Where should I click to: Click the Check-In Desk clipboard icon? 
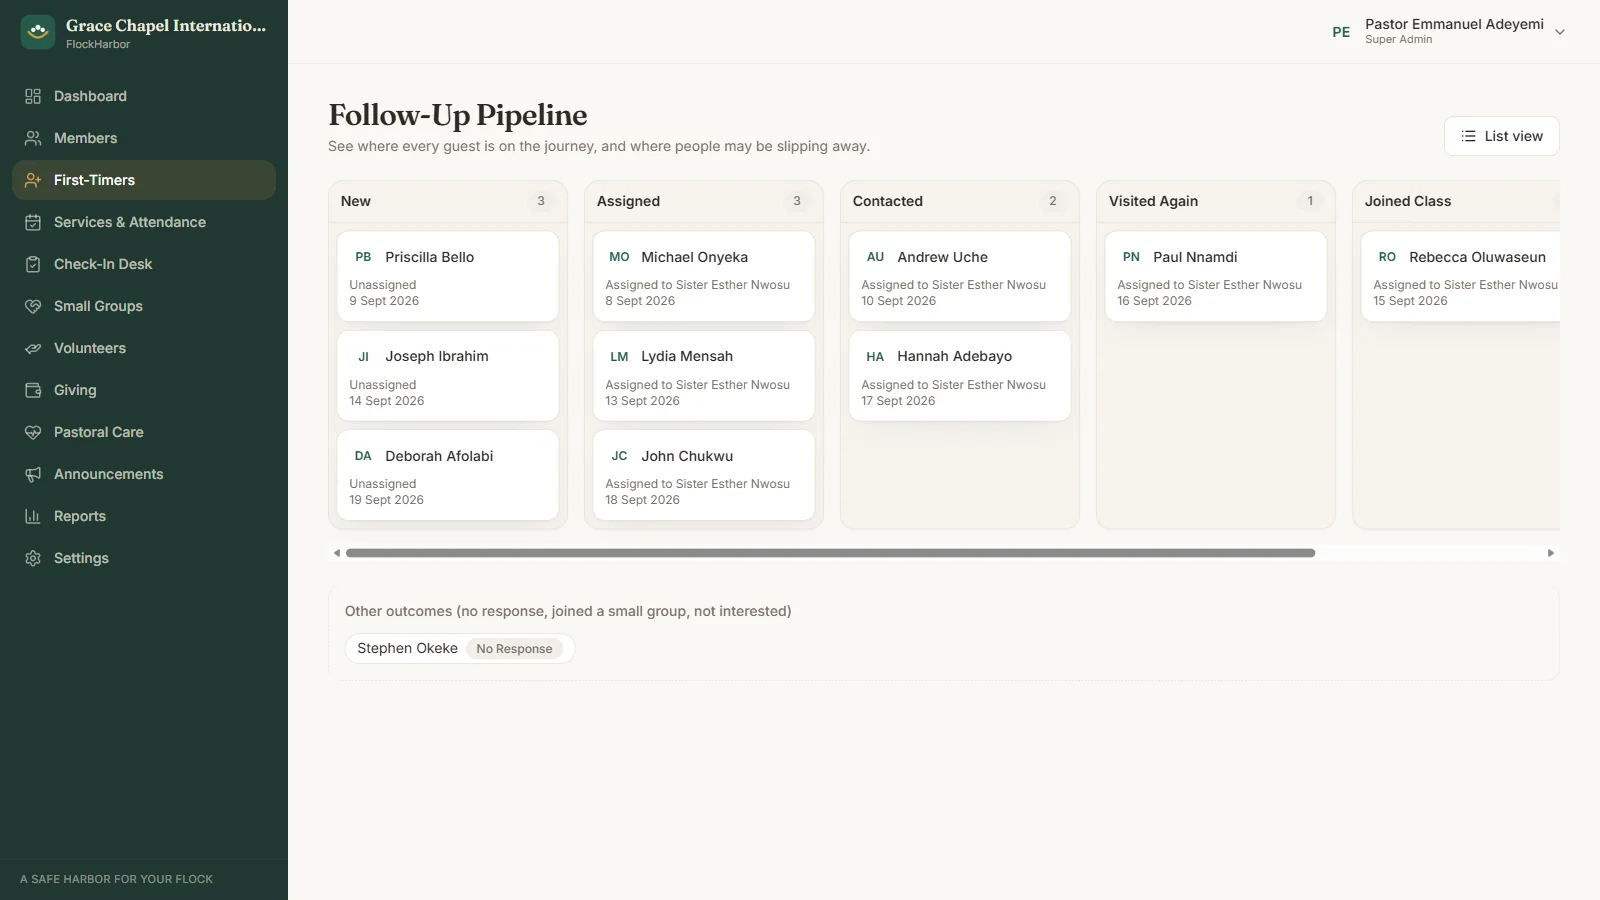[x=33, y=264]
